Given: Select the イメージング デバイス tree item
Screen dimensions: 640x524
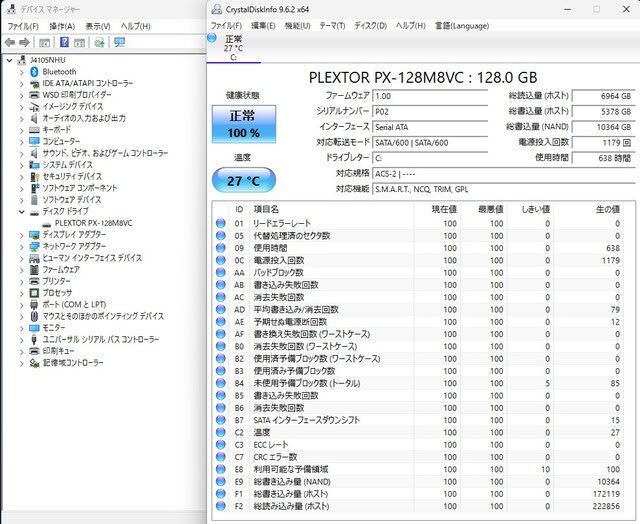Looking at the screenshot, I should pyautogui.click(x=73, y=107).
